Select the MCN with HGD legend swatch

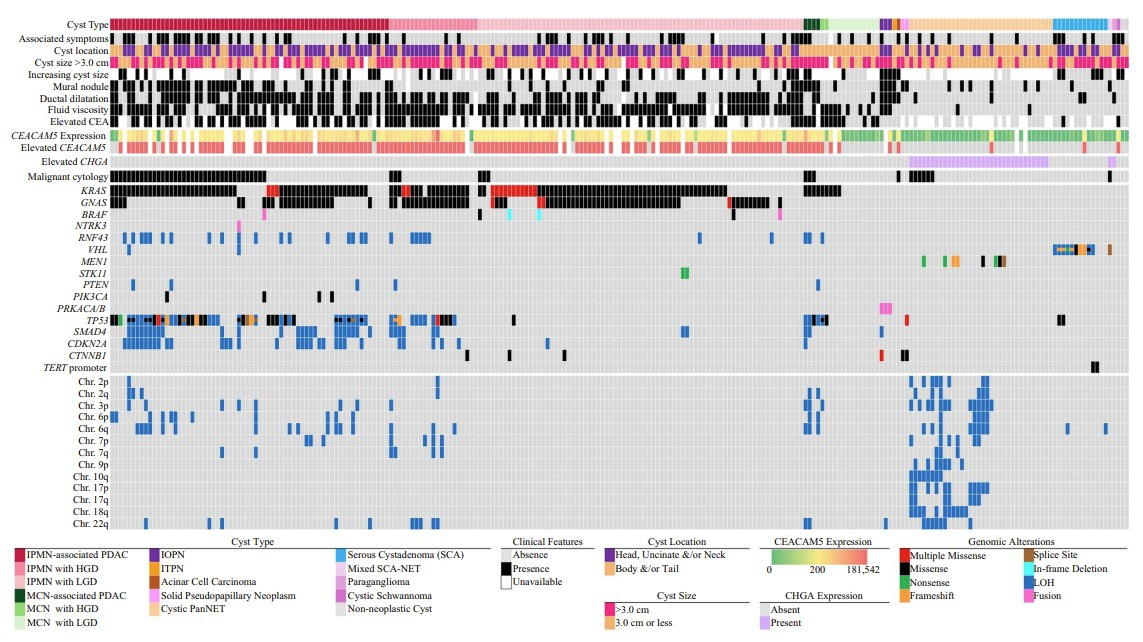pos(20,609)
